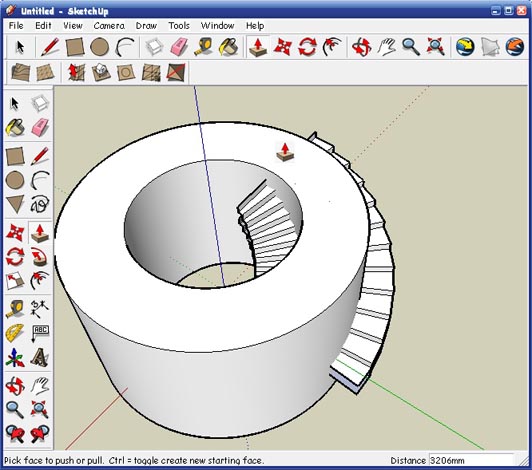The width and height of the screenshot is (532, 470).
Task: Choose the Sandbox Flip Edge tool
Action: [176, 72]
